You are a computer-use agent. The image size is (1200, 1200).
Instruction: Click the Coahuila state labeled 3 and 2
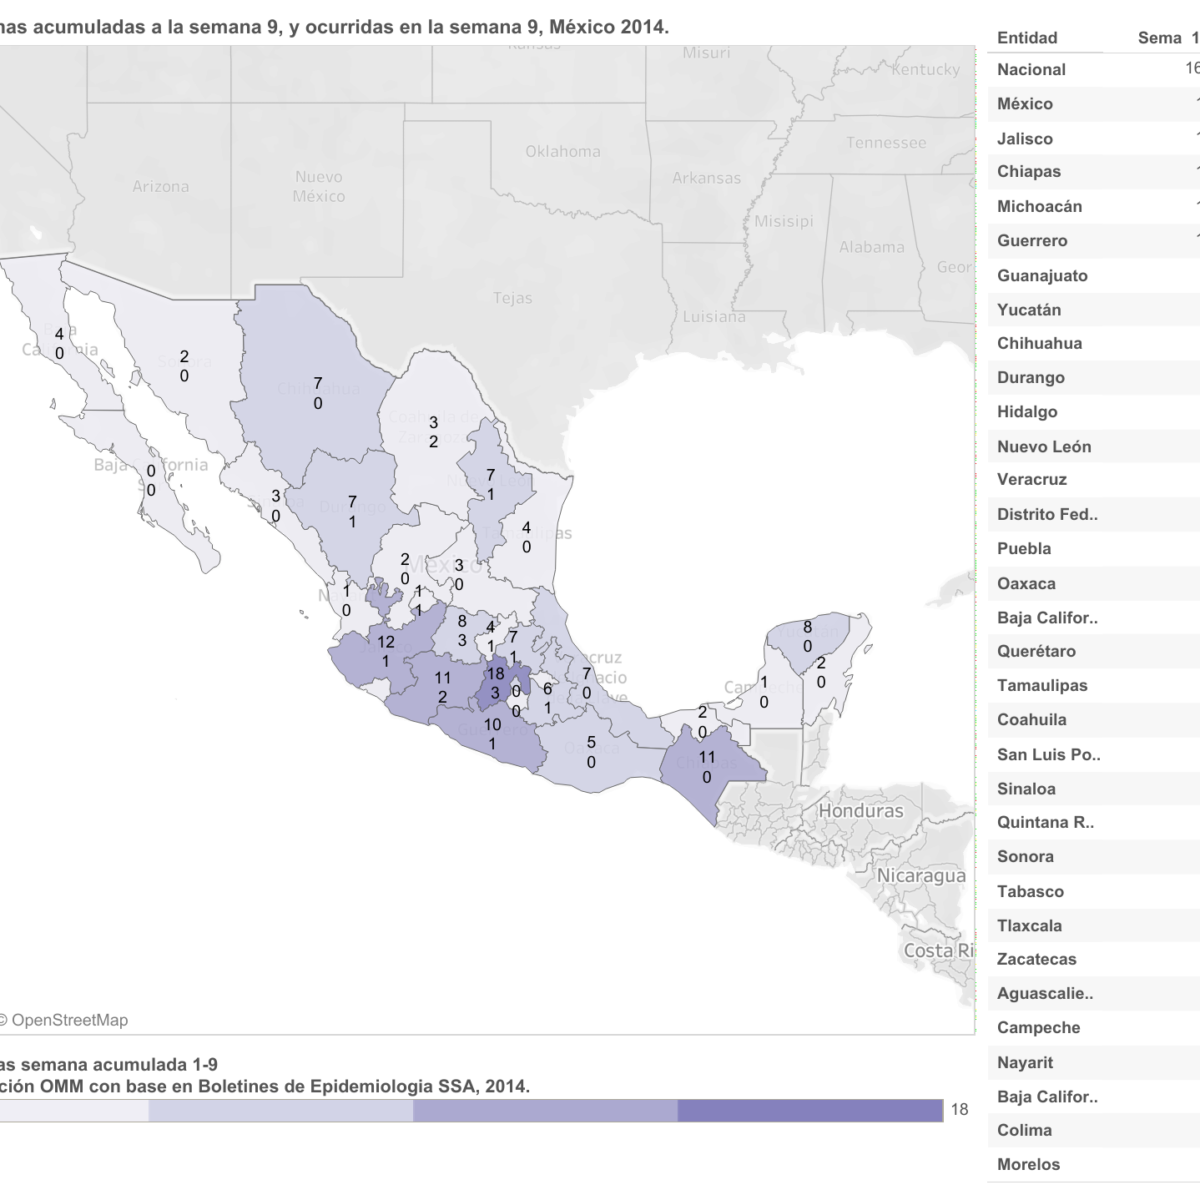433,431
